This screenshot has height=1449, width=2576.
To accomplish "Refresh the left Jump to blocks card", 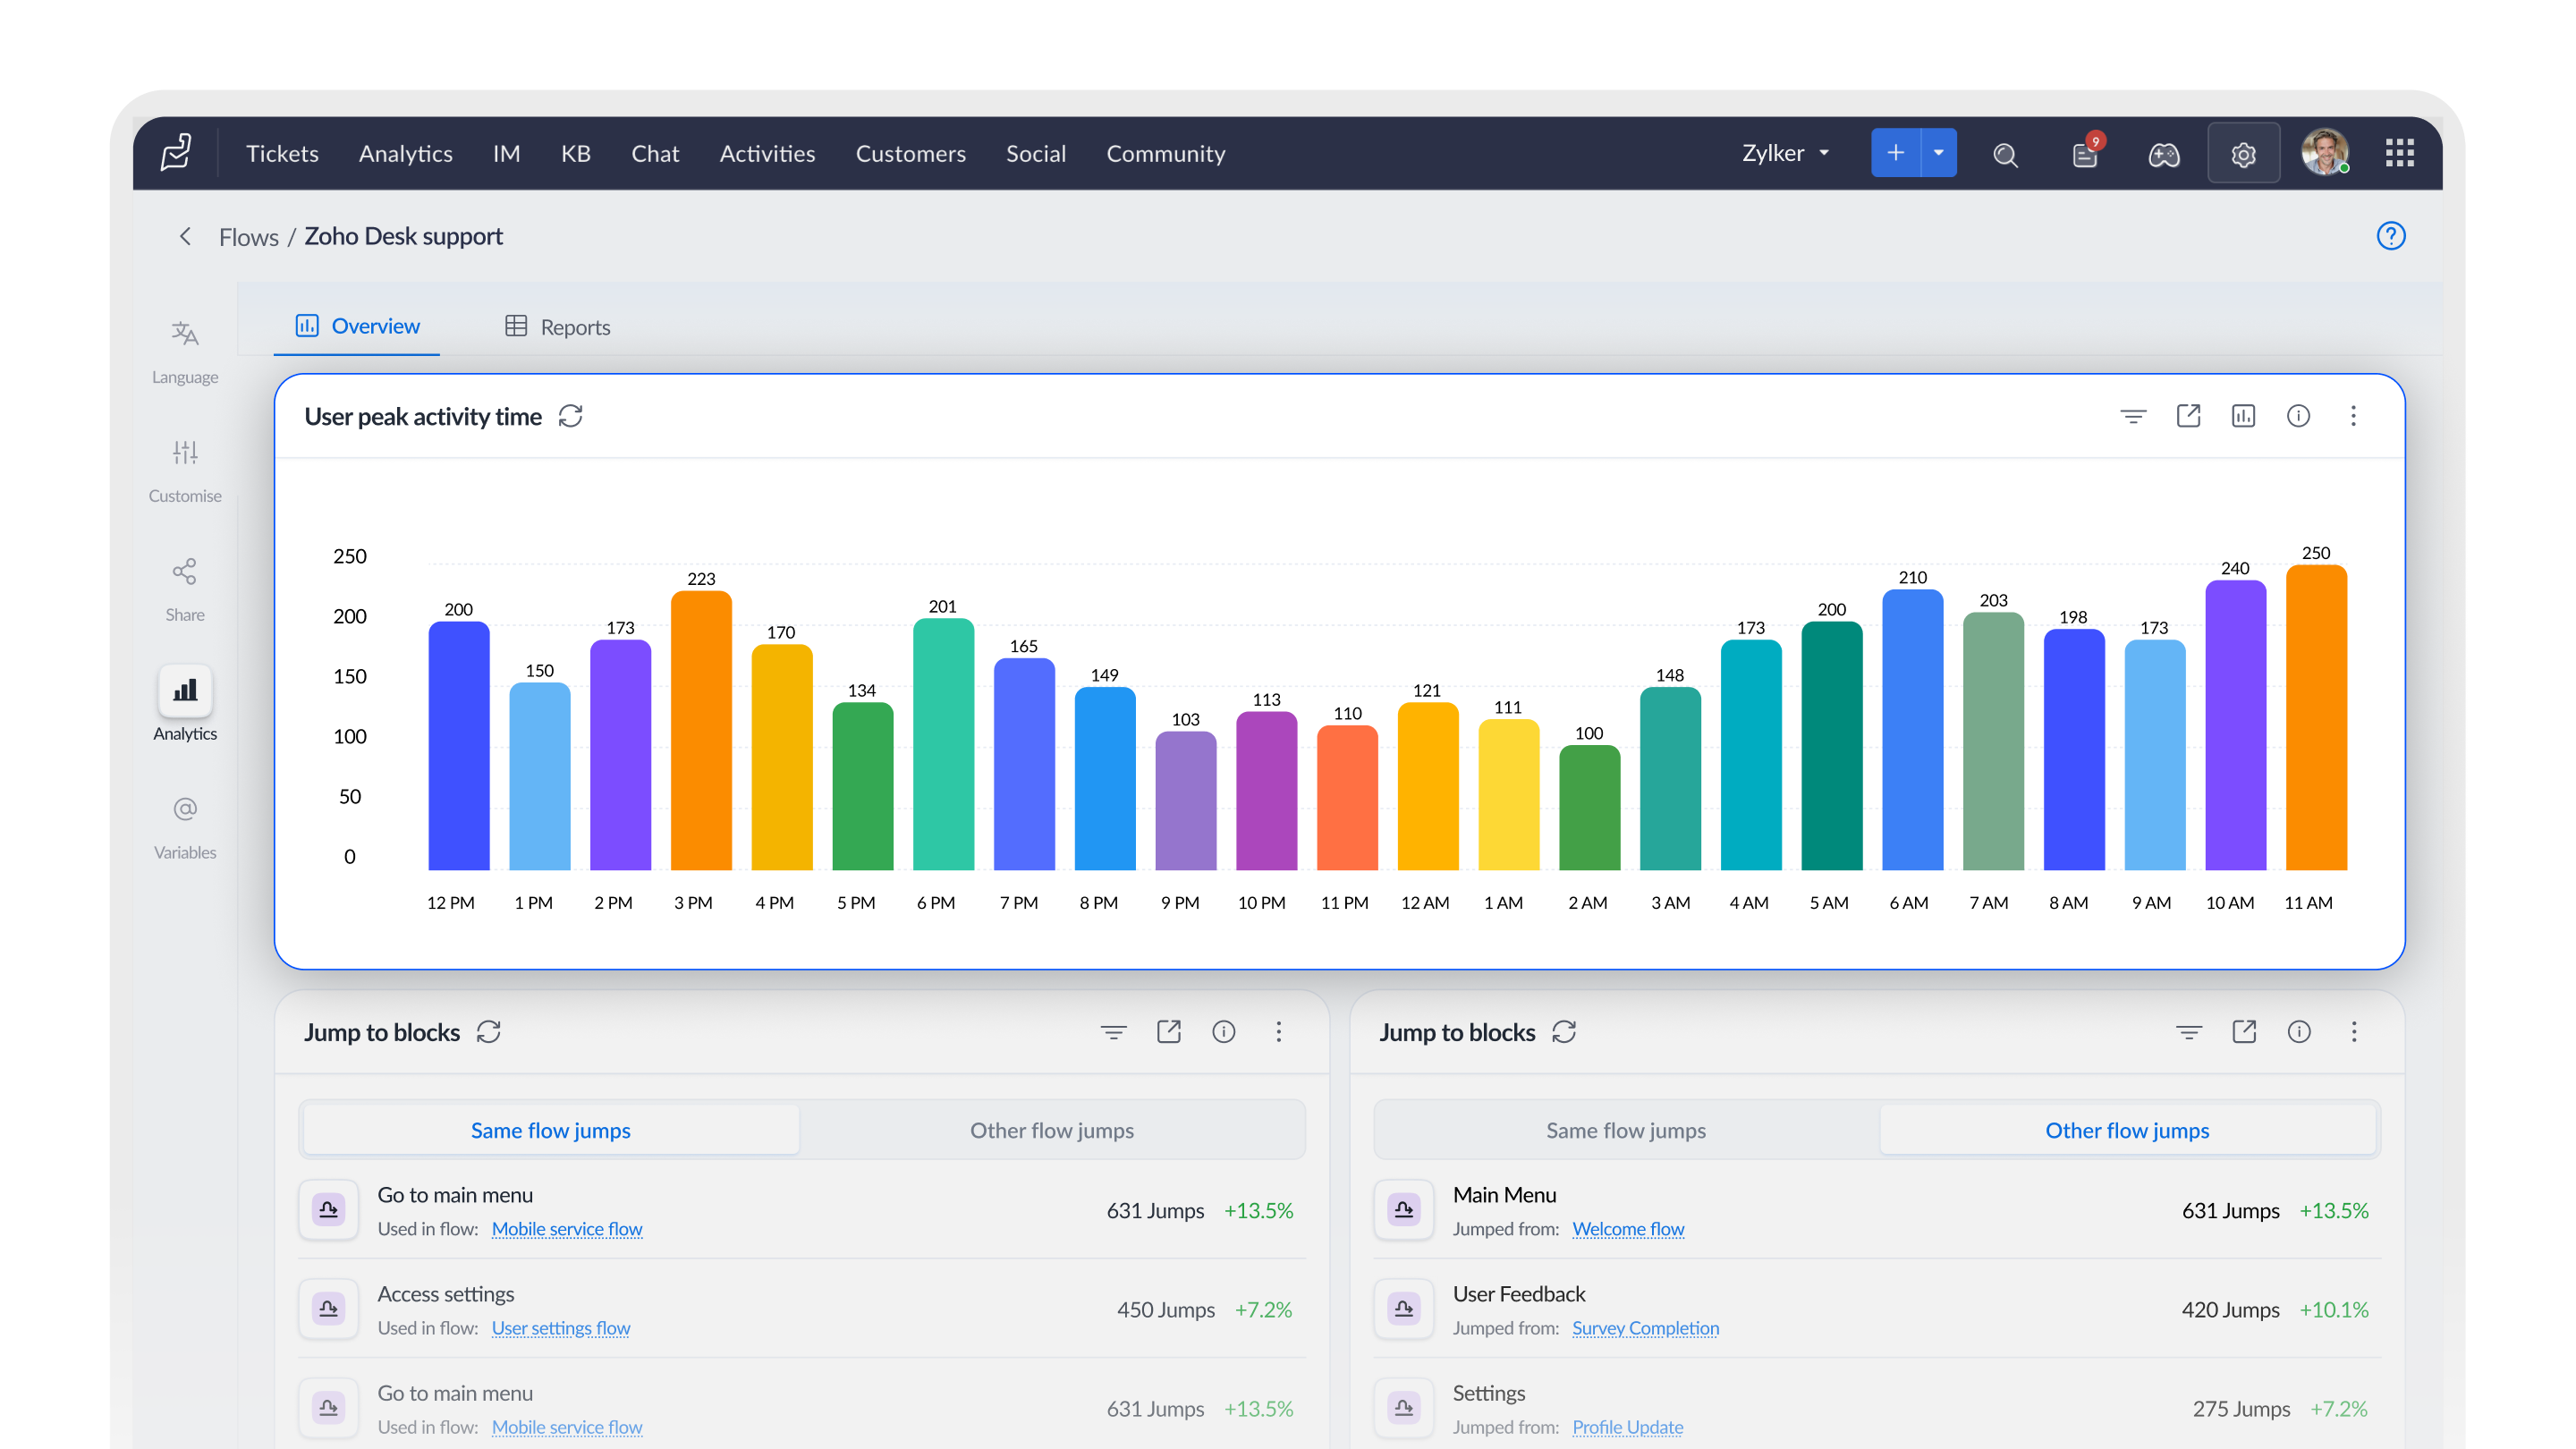I will click(489, 1032).
